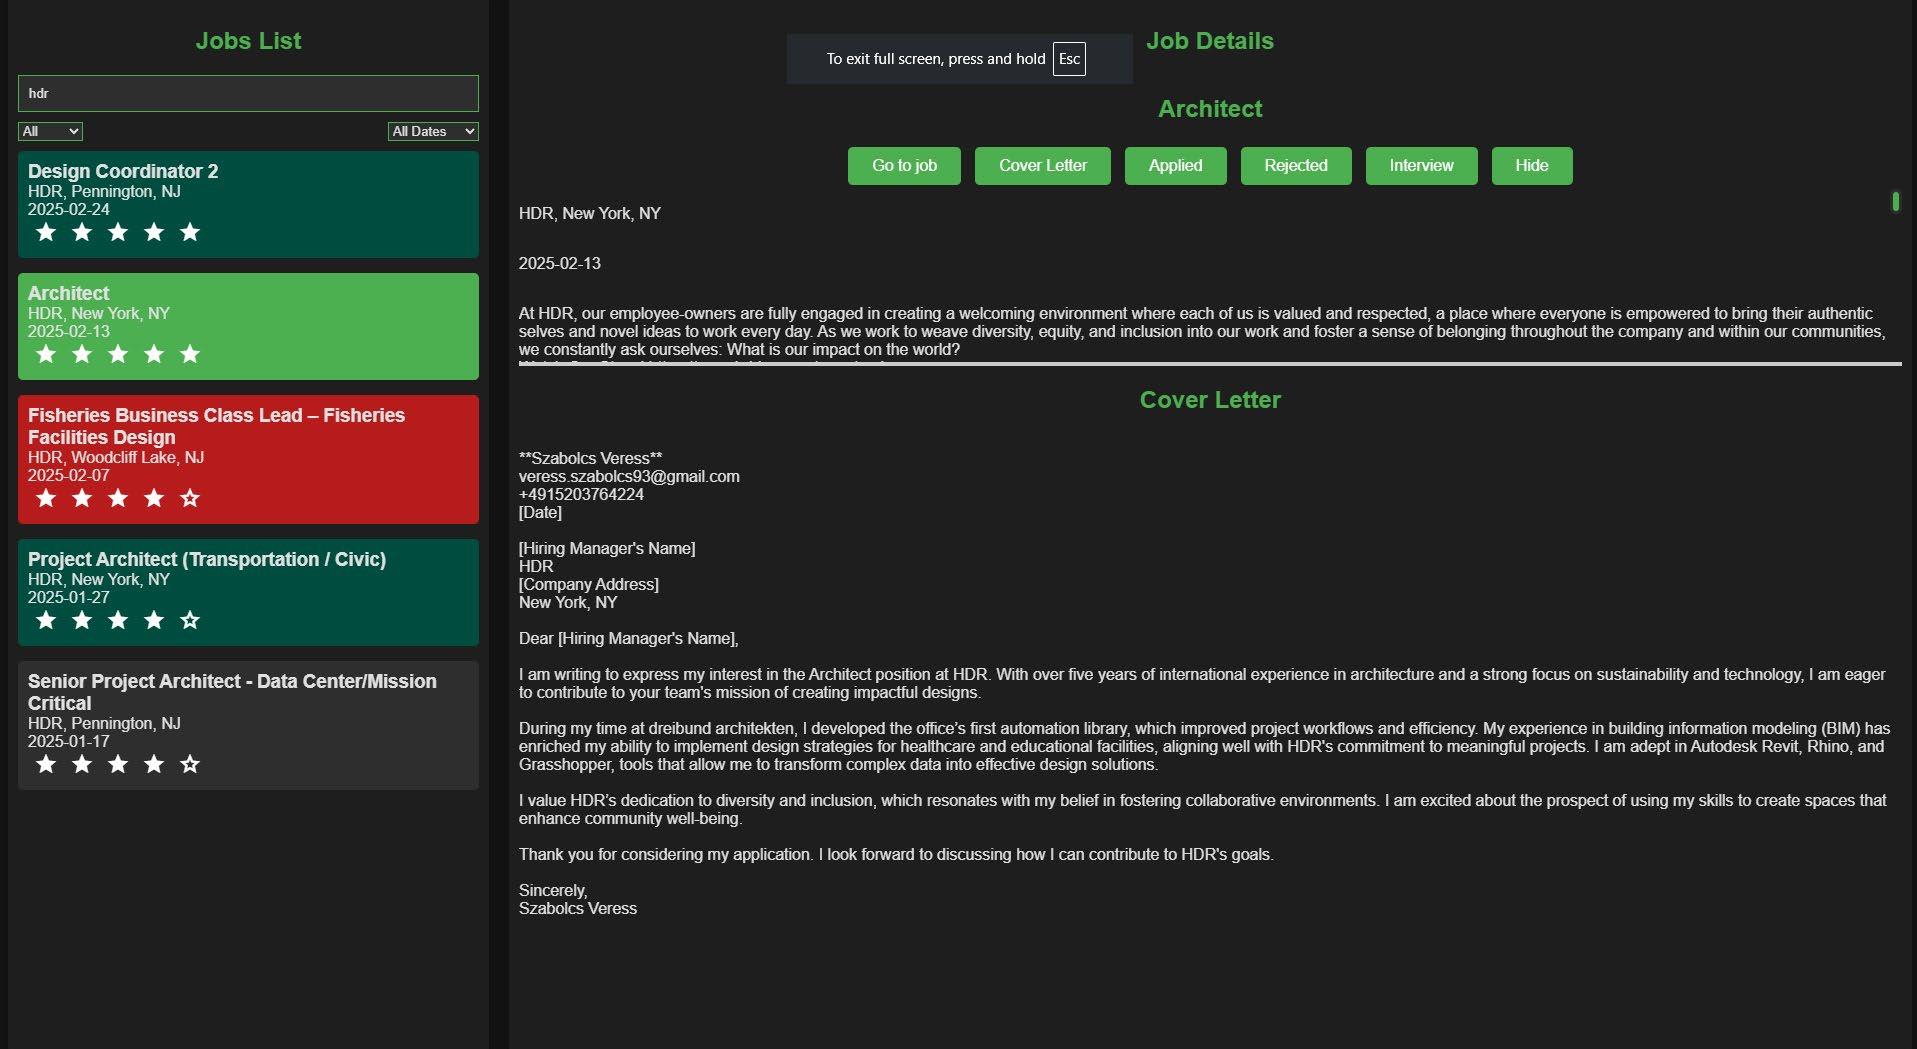The width and height of the screenshot is (1917, 1049).
Task: Click third star on Project Architect (Transportation / Civic)
Action: point(118,621)
